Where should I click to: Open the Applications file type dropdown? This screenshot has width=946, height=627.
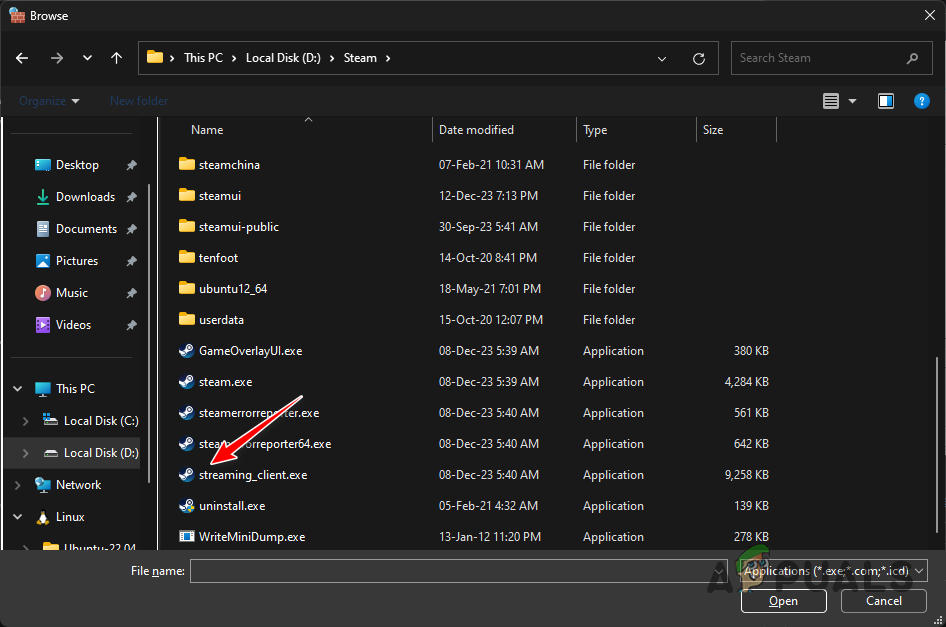[919, 570]
